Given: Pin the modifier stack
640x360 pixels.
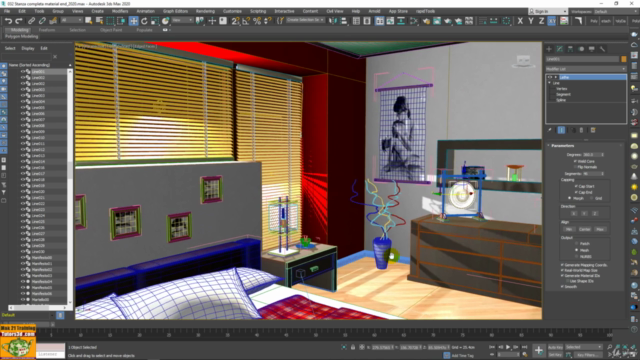Looking at the screenshot, I should 550,130.
